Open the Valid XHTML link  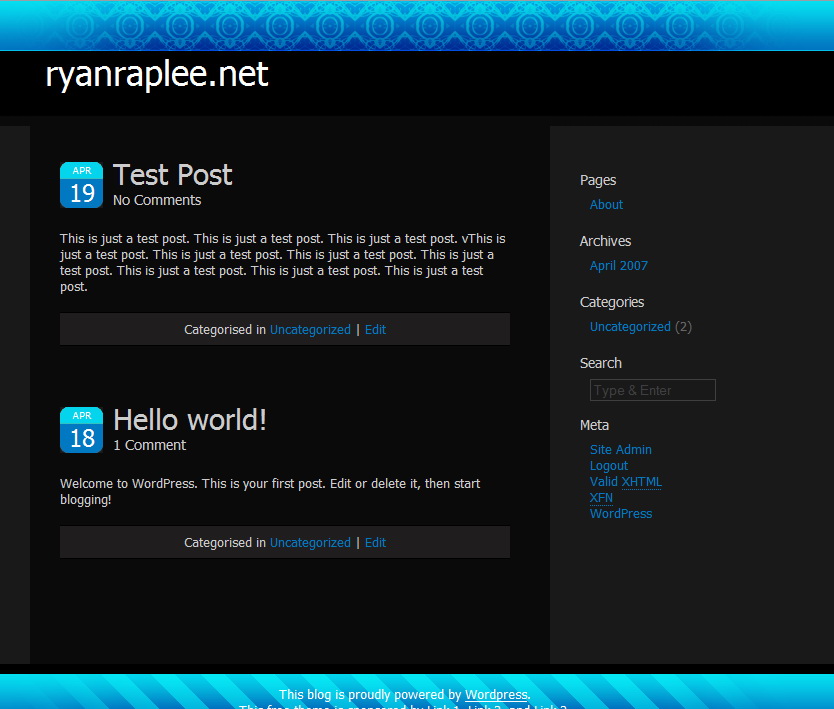[625, 482]
